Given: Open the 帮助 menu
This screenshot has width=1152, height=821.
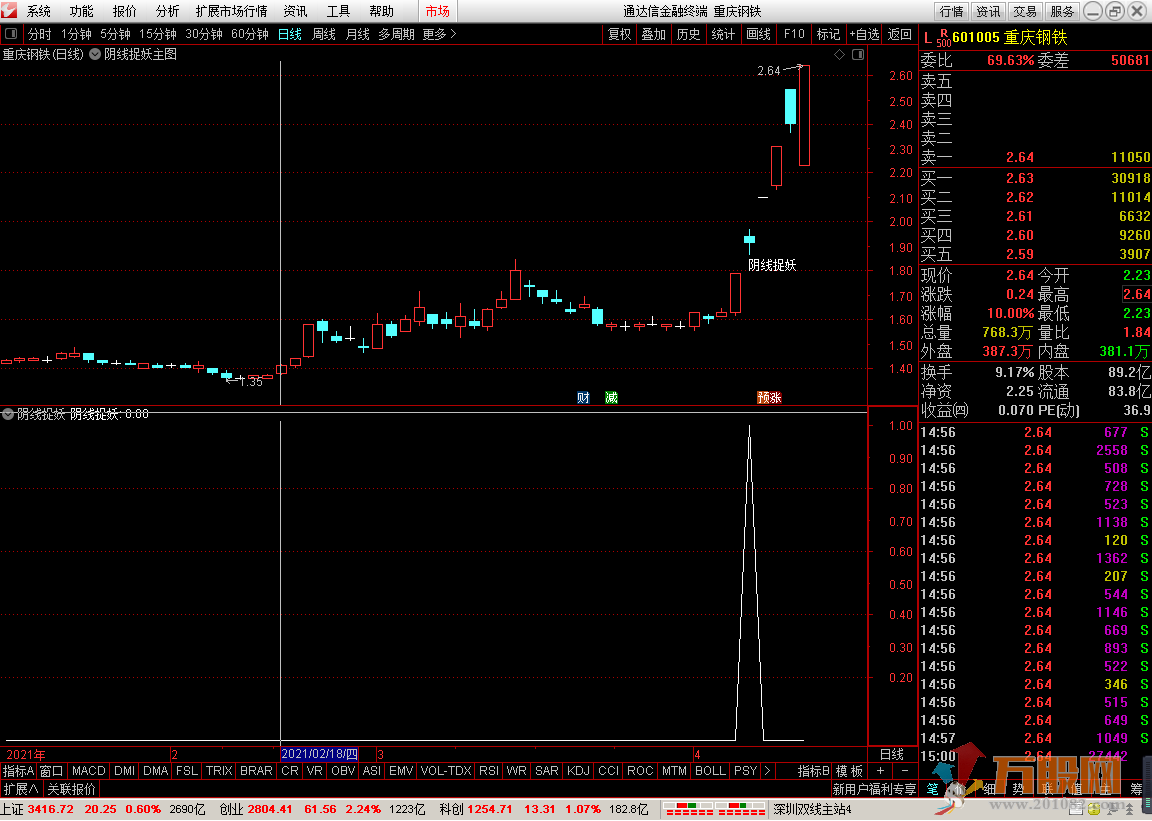Looking at the screenshot, I should click(381, 11).
